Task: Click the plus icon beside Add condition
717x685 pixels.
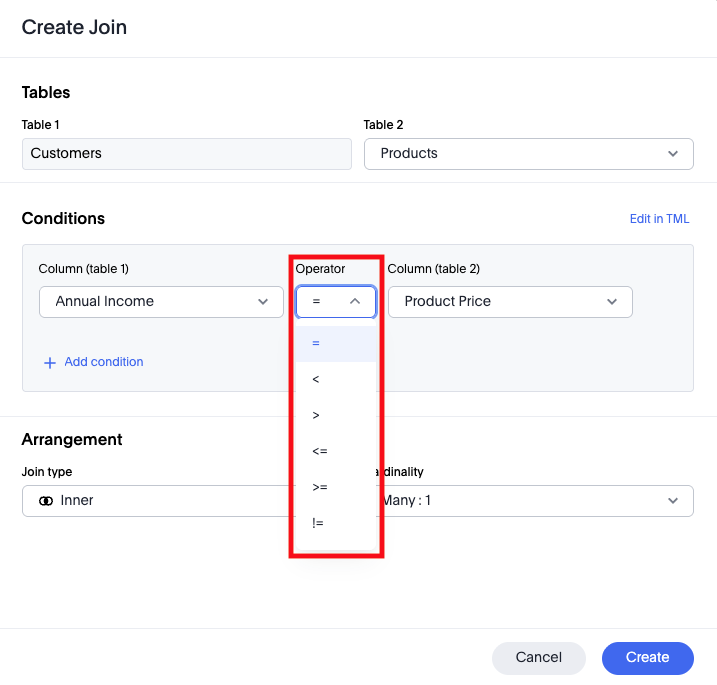Action: [x=49, y=363]
